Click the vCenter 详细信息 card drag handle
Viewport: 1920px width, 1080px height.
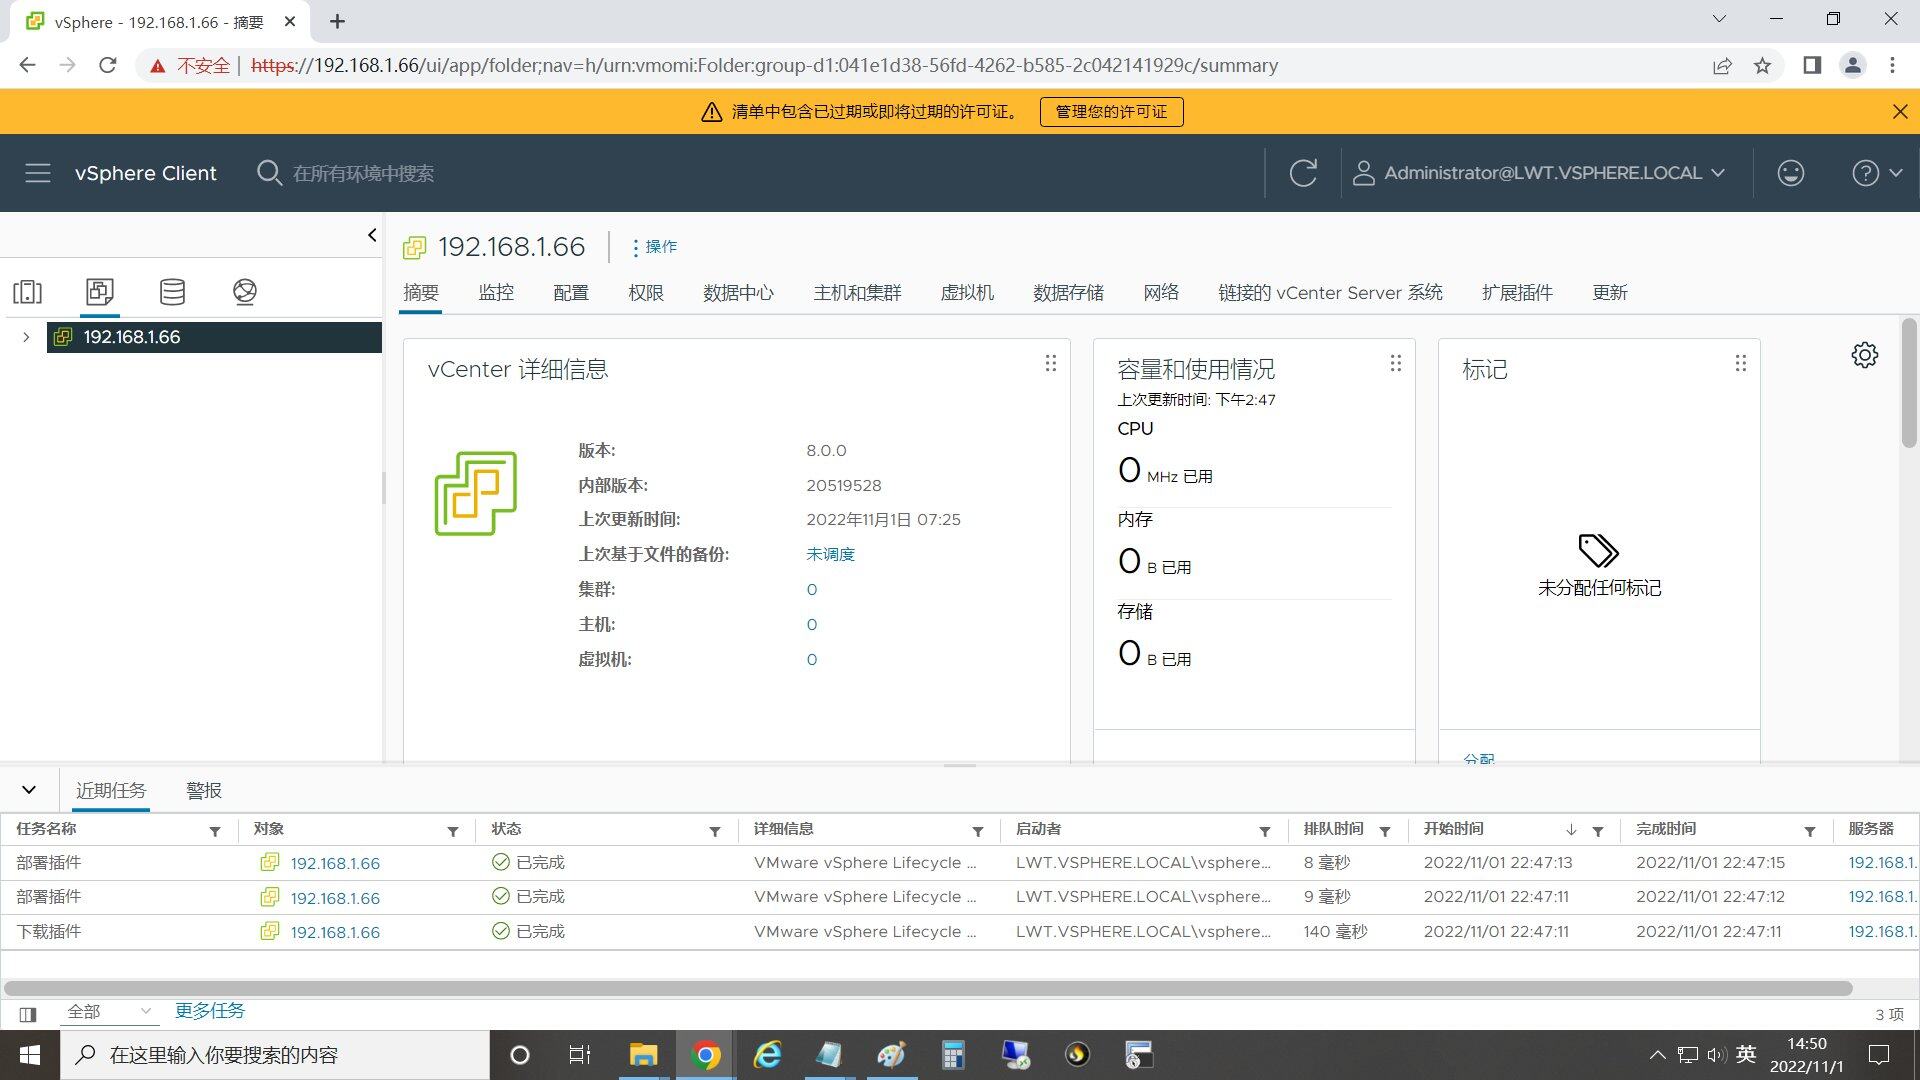coord(1050,364)
